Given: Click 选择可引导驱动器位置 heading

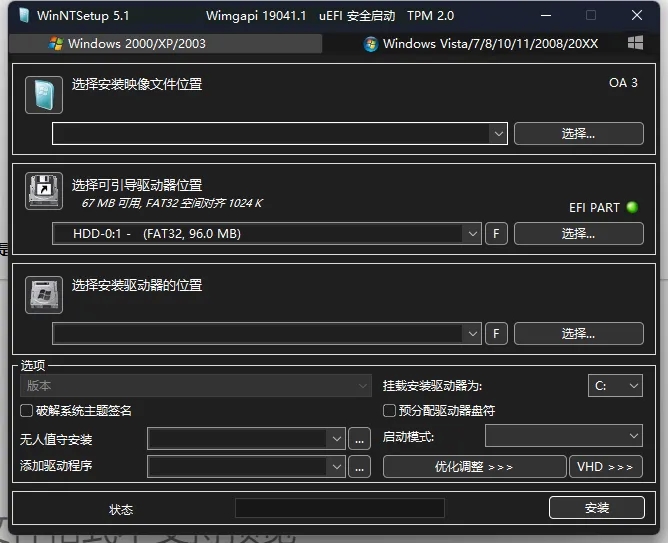Looking at the screenshot, I should pyautogui.click(x=137, y=185).
